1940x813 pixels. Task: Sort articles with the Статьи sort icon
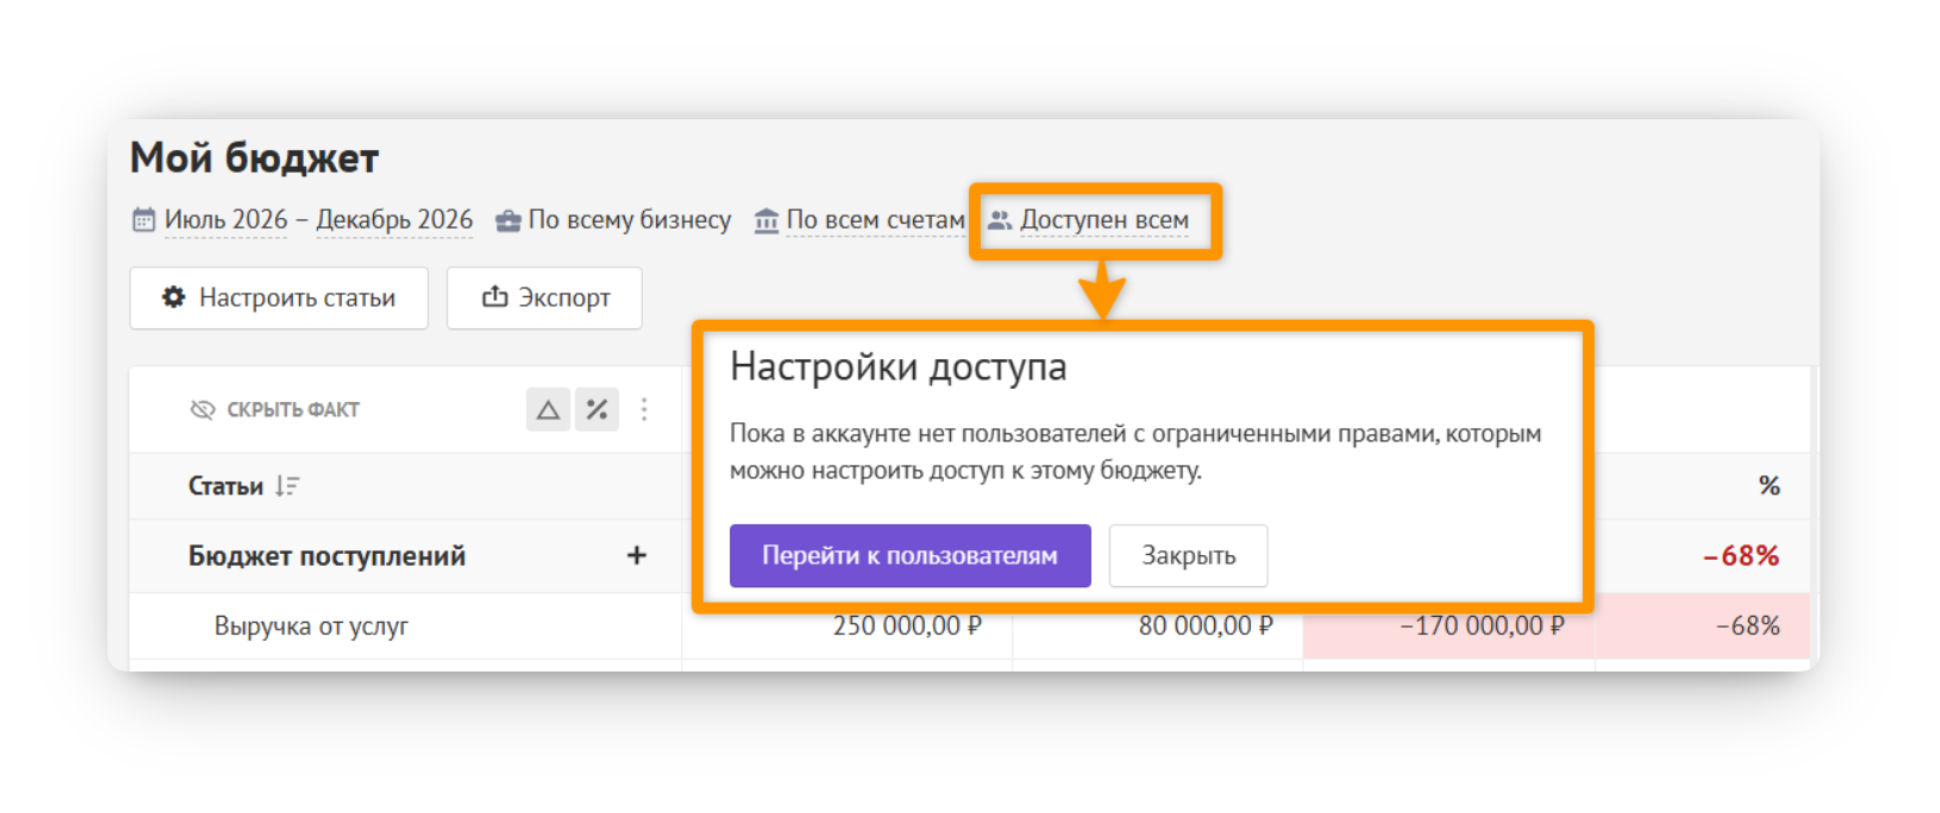coord(288,486)
